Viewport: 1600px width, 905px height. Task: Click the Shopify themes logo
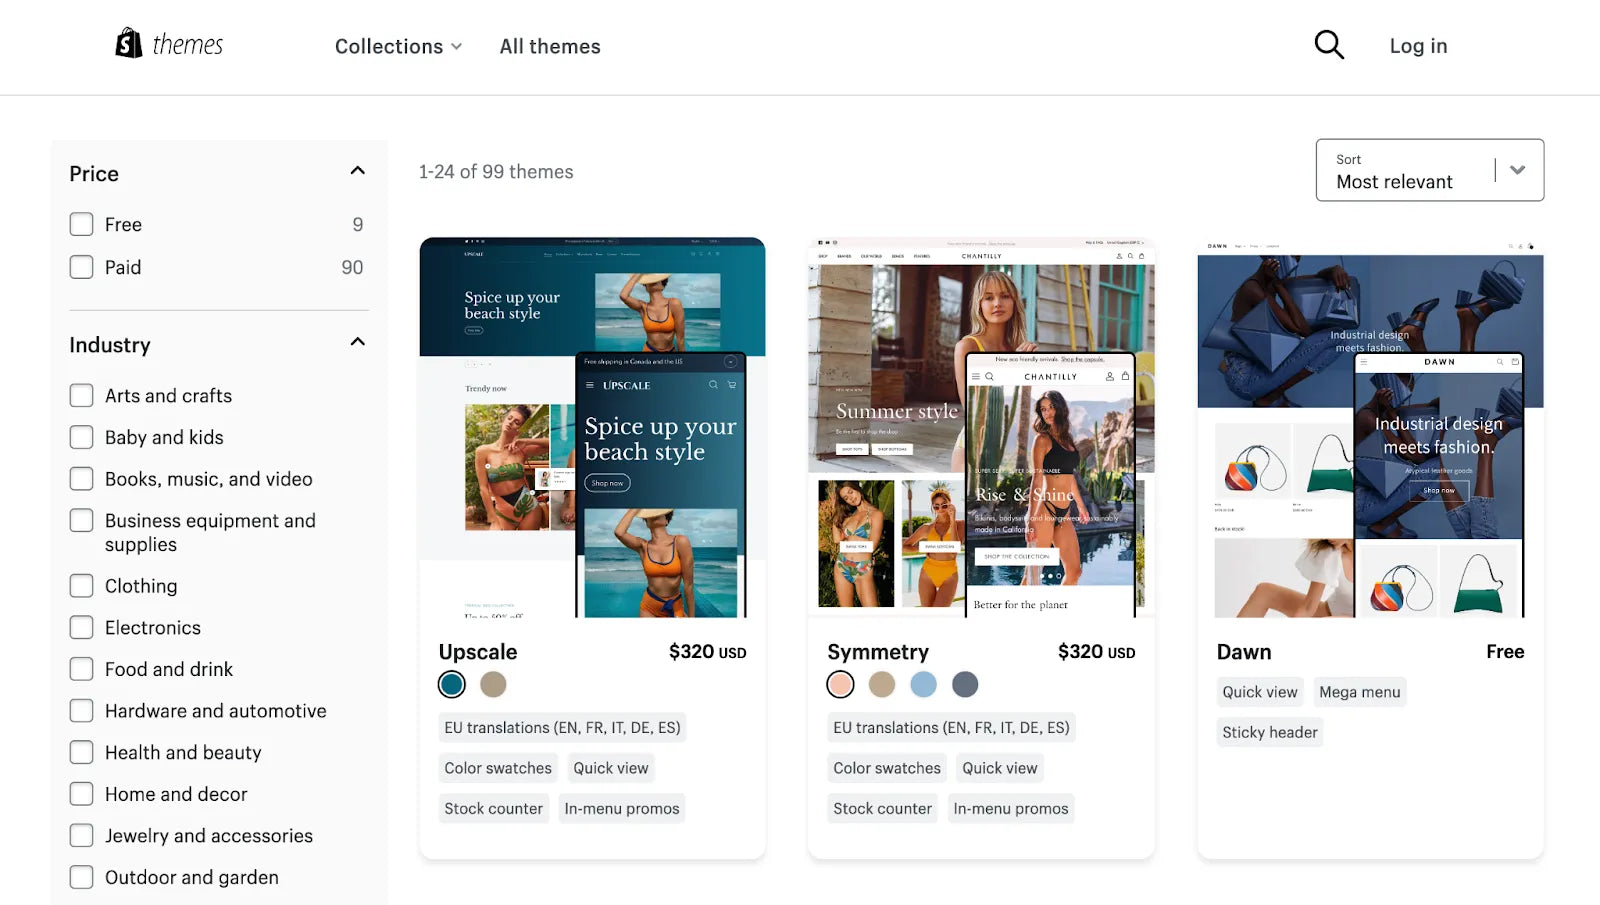pos(169,44)
